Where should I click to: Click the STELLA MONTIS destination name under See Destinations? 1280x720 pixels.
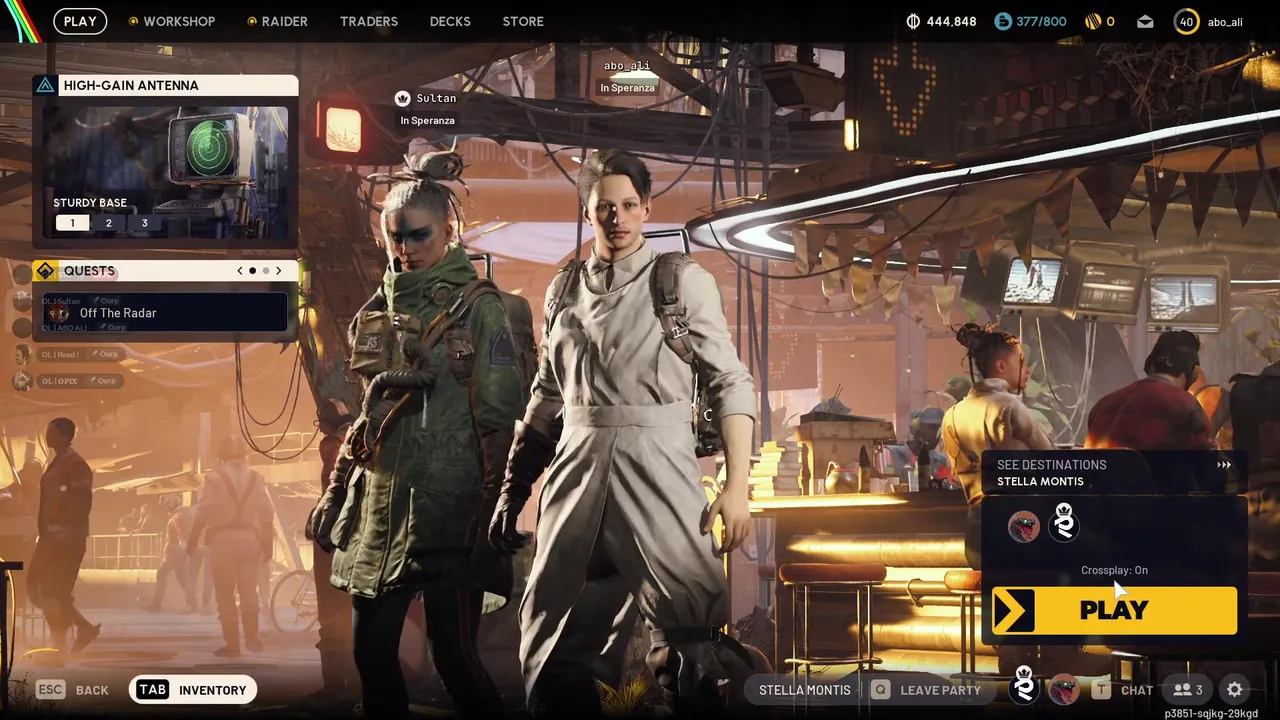click(1040, 481)
